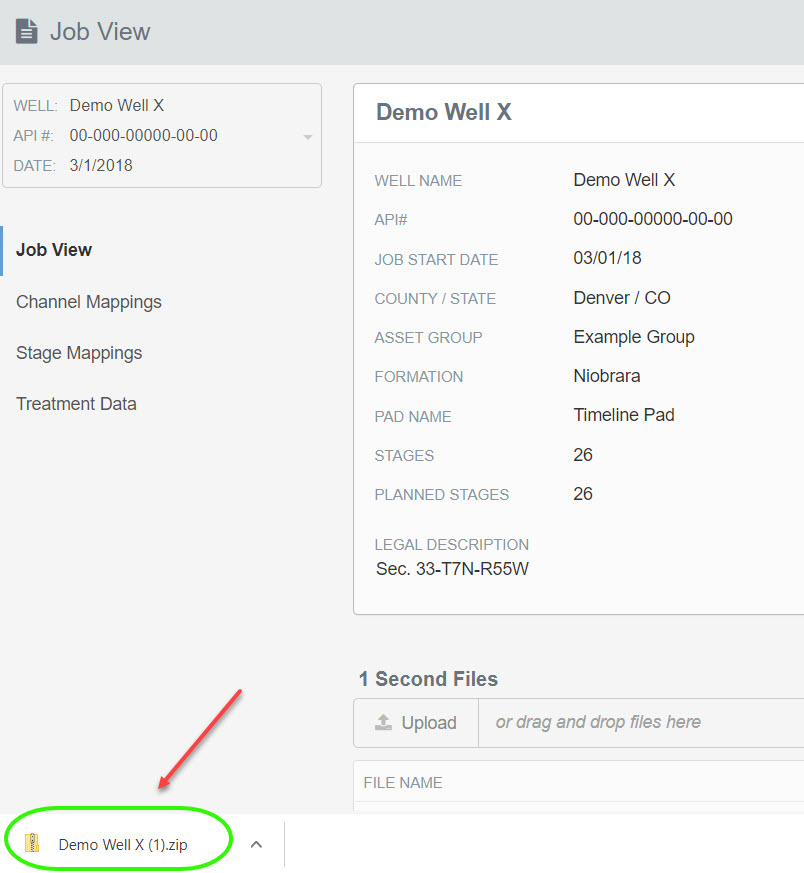Screen dimensions: 804x873
Task: Click the drag and drop files area
Action: 641,723
